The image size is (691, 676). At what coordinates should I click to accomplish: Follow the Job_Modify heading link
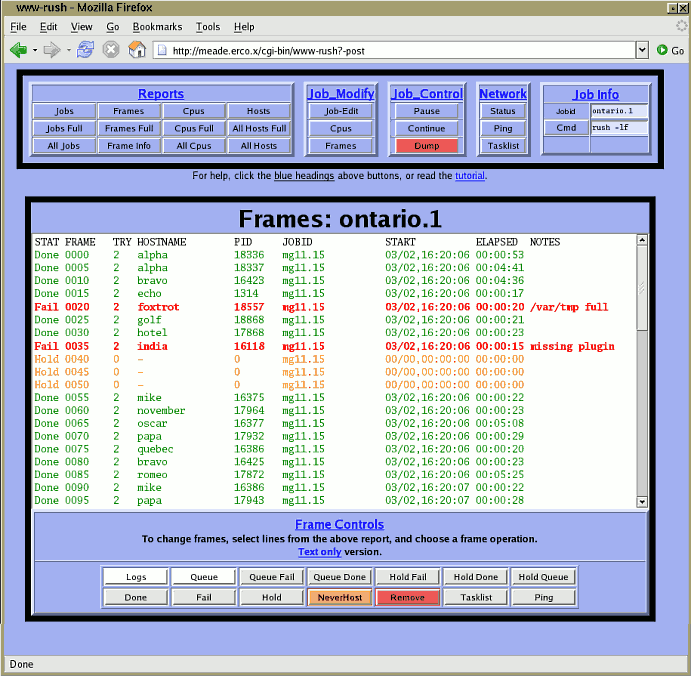click(341, 93)
